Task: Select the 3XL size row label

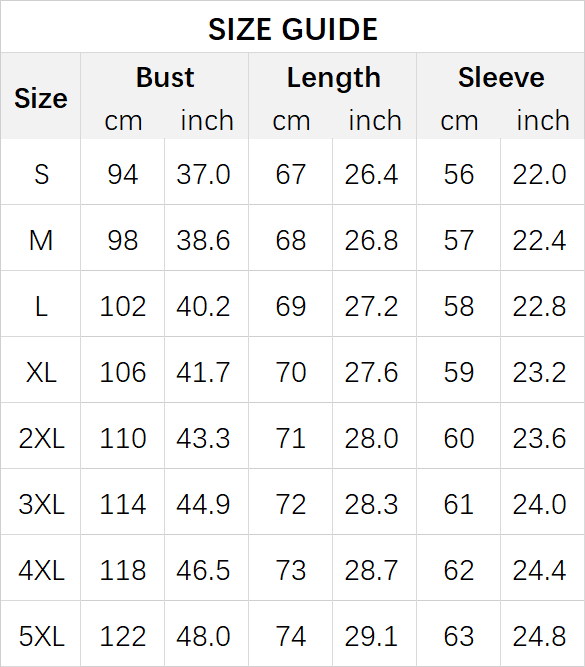Action: (41, 504)
